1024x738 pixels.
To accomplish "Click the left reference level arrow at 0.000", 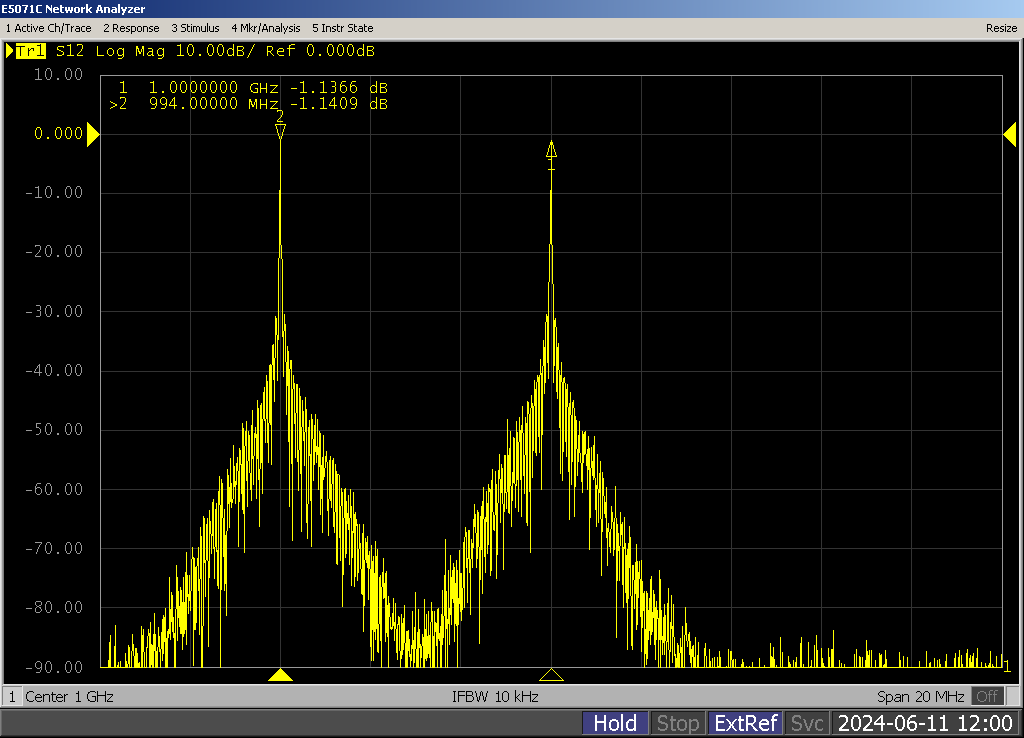I will click(93, 134).
